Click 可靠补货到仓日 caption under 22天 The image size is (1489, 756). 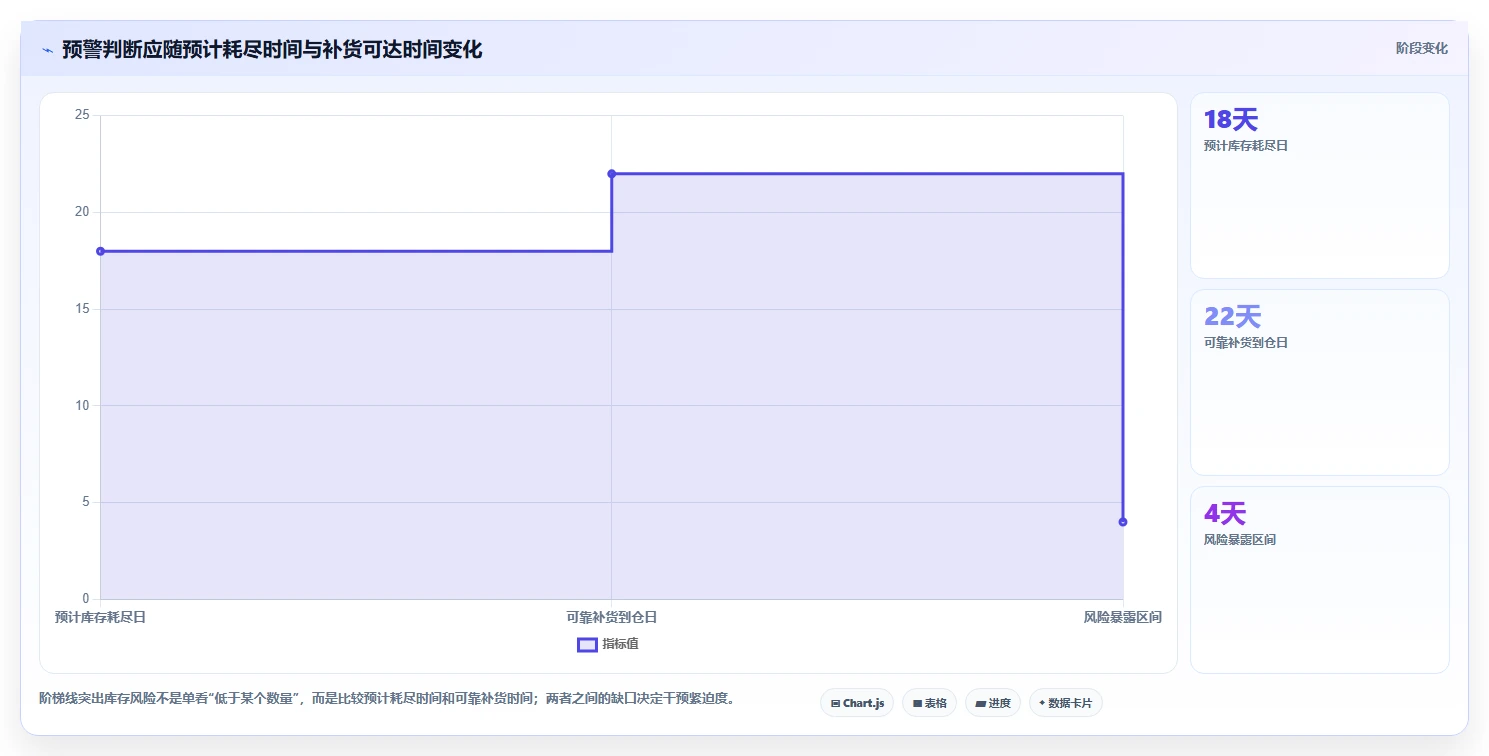pos(1246,343)
